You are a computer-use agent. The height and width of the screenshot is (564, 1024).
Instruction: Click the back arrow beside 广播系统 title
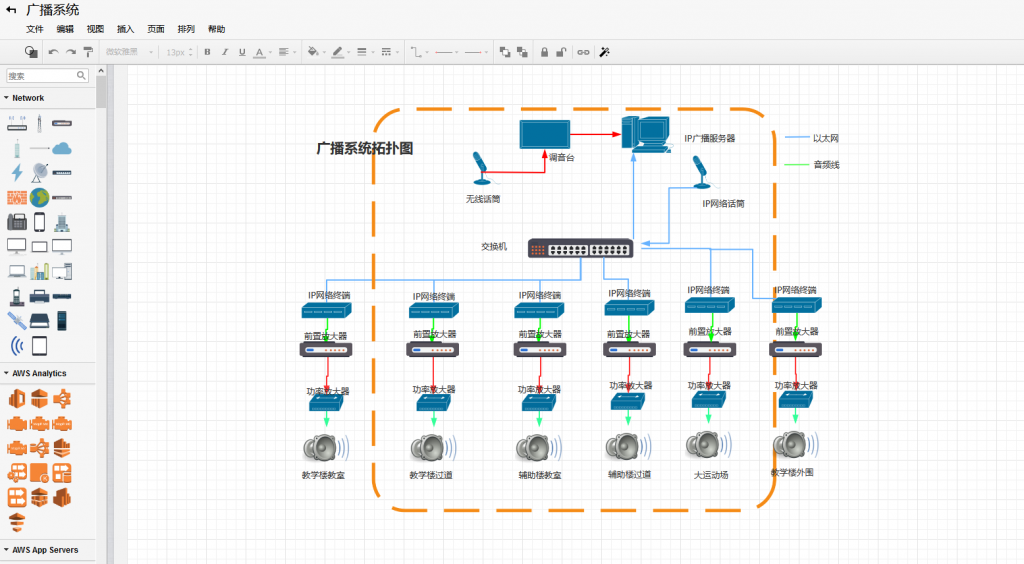[x=12, y=10]
